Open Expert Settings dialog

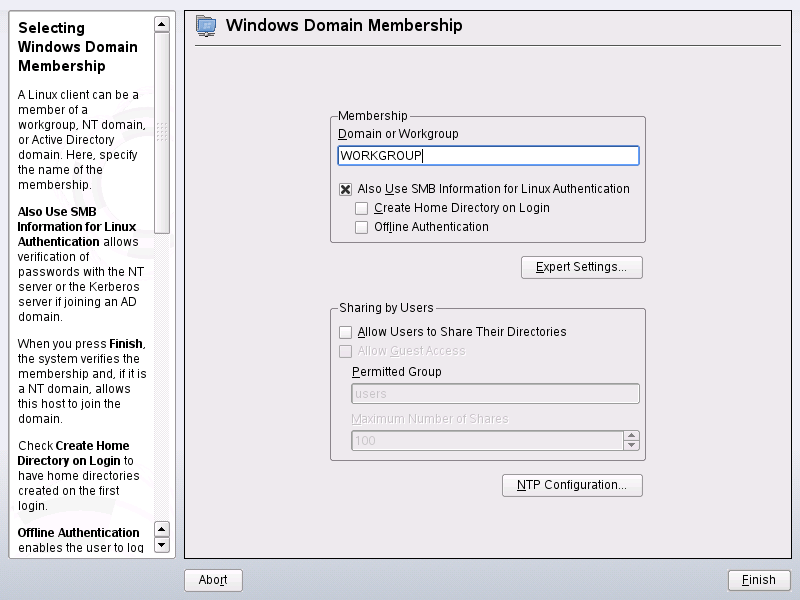[x=582, y=267]
